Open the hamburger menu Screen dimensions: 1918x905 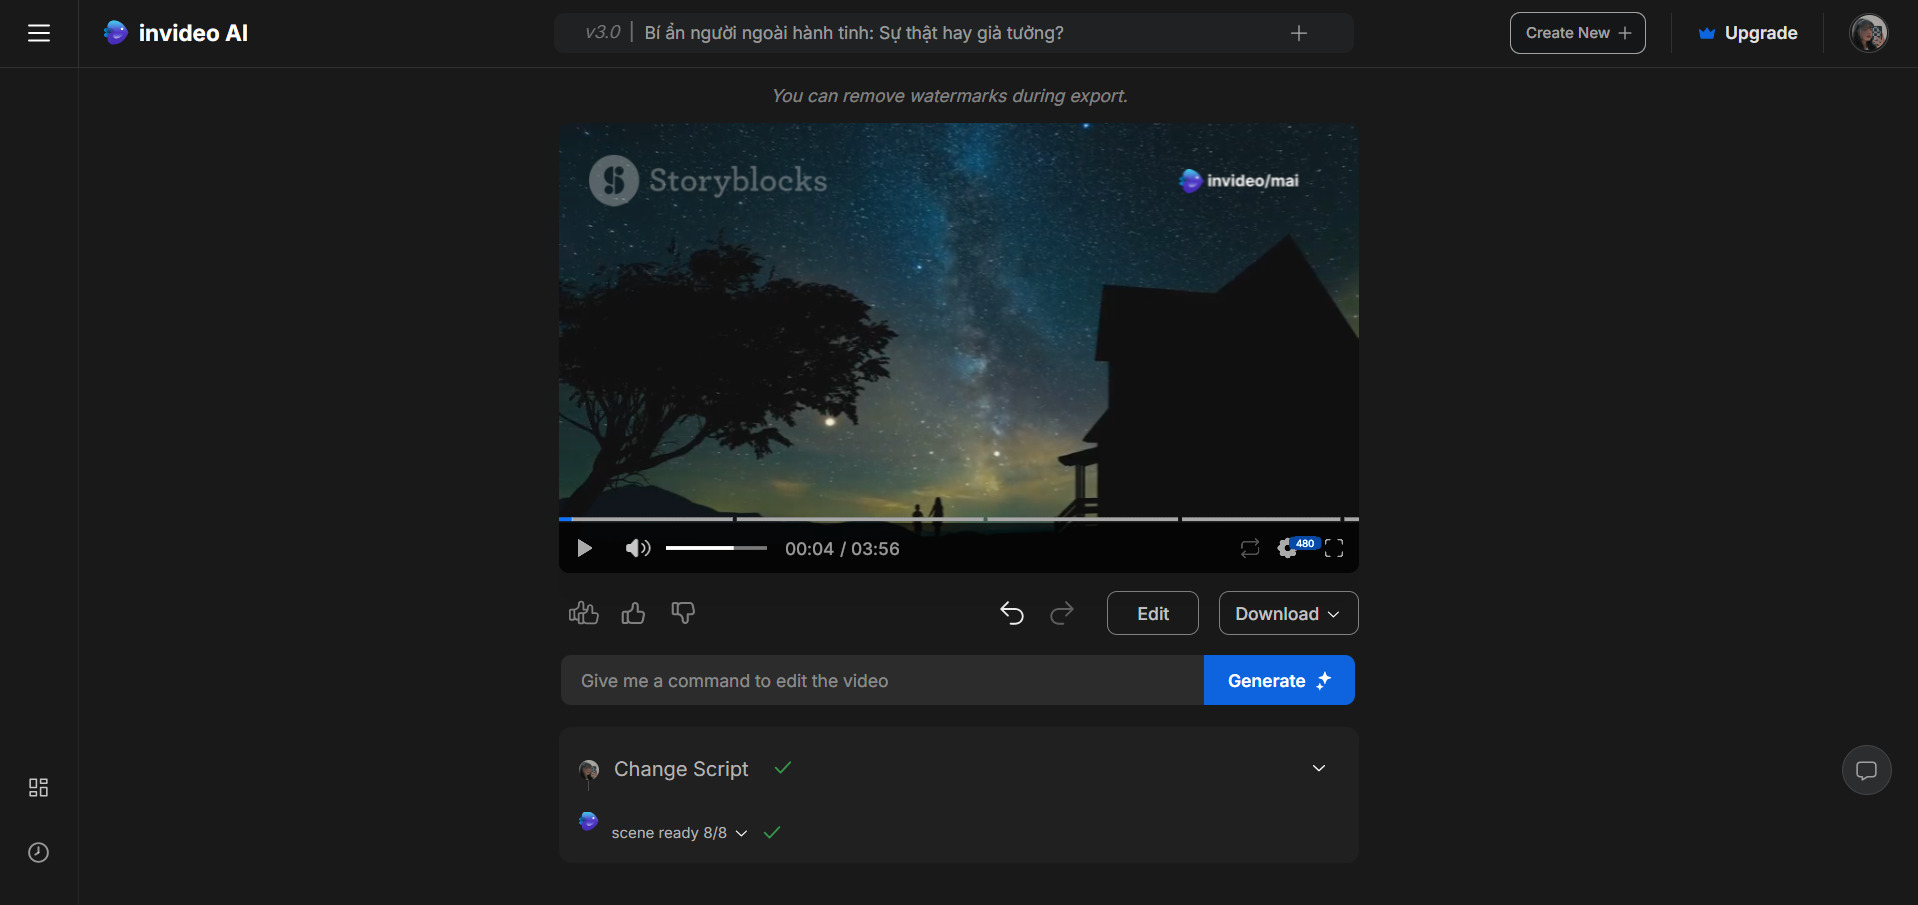[x=39, y=33]
